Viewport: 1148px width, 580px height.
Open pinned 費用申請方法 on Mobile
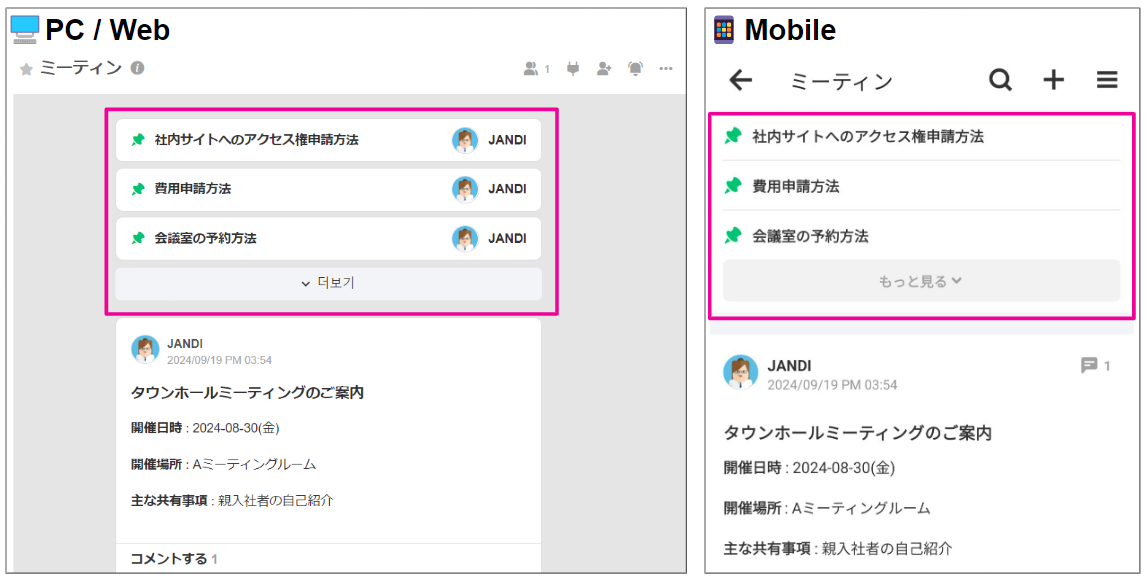pyautogui.click(x=921, y=186)
